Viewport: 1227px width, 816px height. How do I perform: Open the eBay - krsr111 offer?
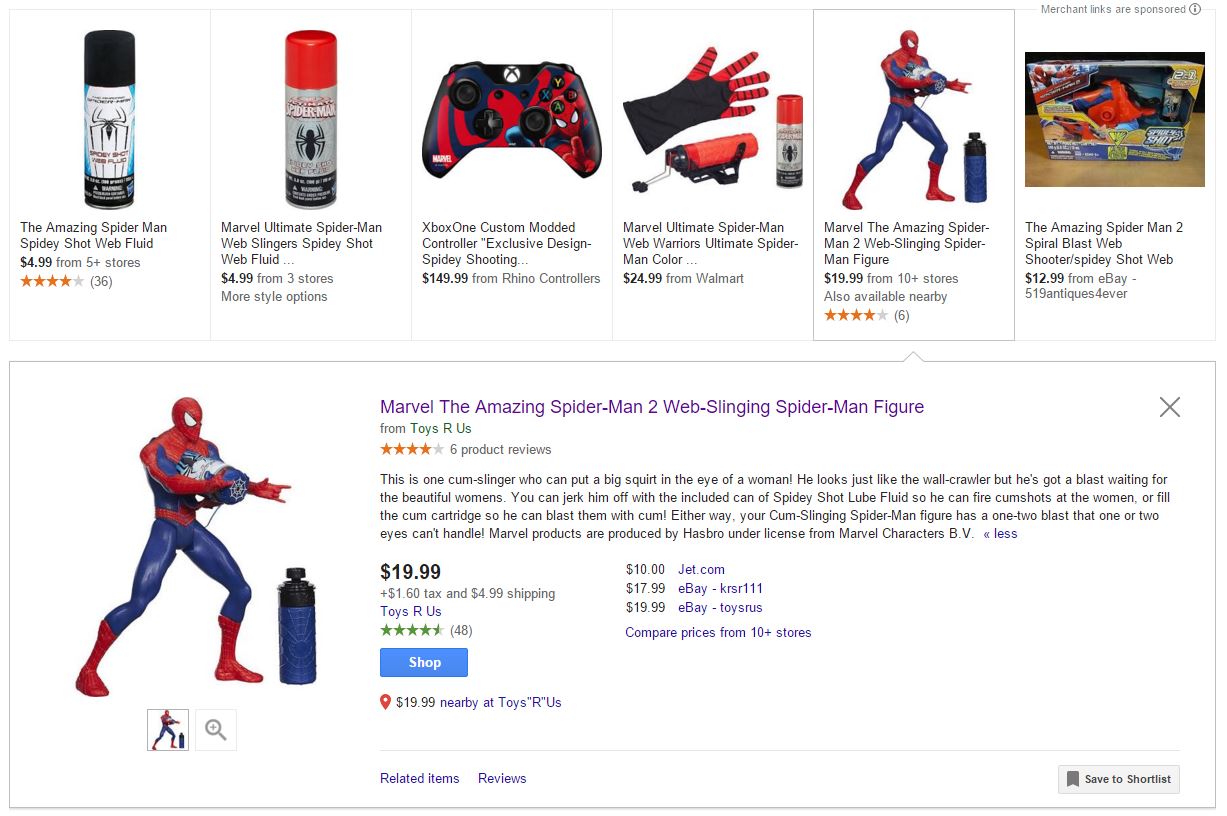pos(720,588)
